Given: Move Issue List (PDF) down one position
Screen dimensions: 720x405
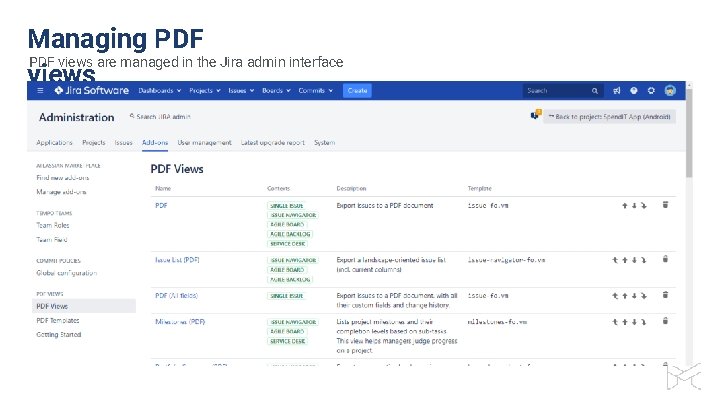Looking at the screenshot, I should point(634,260).
